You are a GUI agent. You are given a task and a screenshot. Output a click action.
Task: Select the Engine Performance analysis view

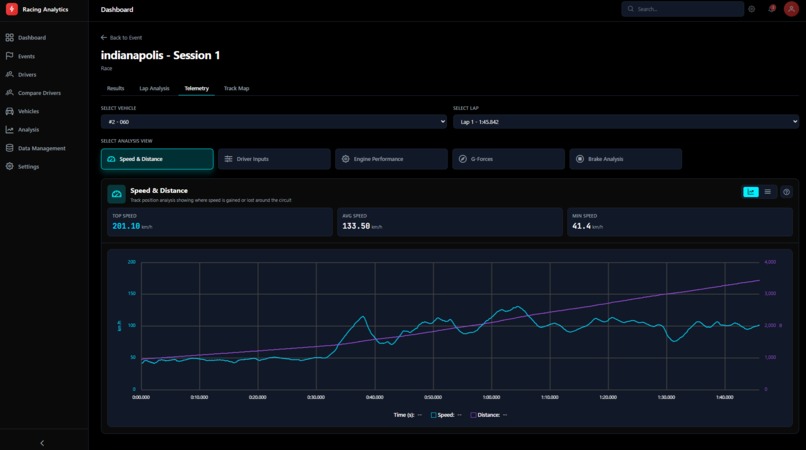391,159
